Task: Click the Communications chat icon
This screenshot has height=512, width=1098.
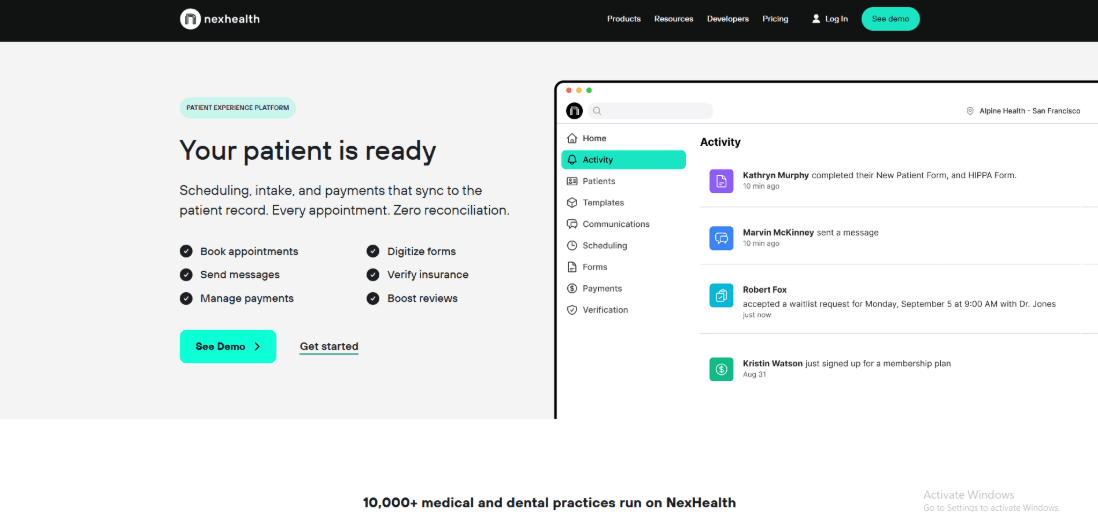Action: 572,224
